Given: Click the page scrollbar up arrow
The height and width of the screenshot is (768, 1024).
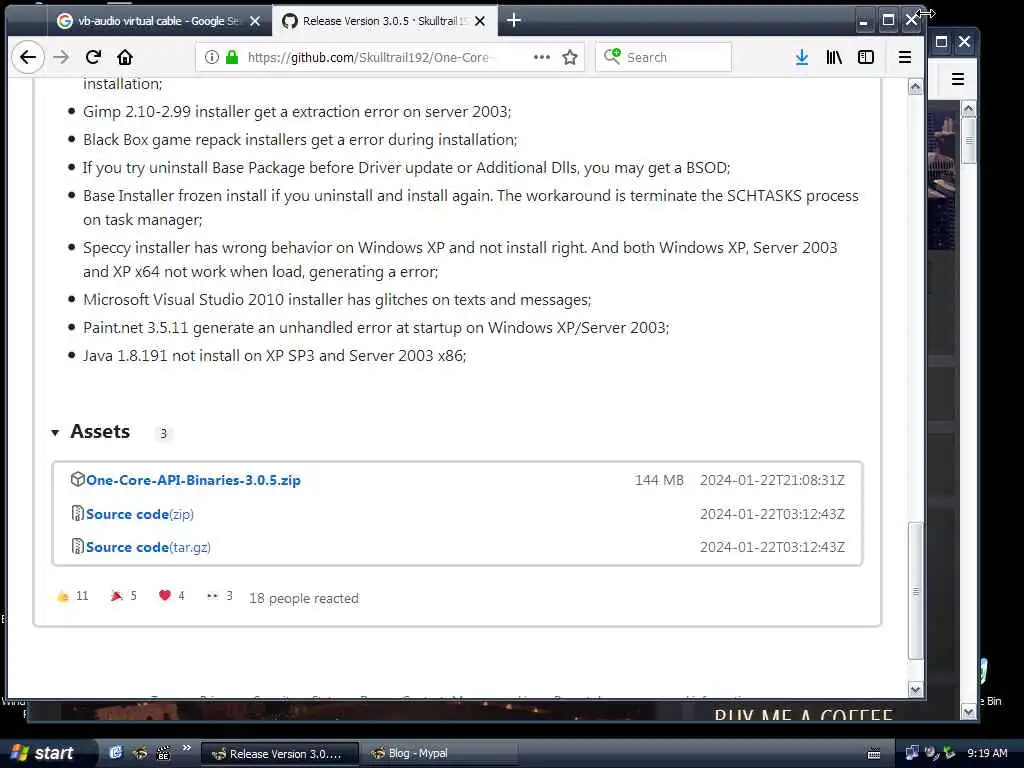Looking at the screenshot, I should pyautogui.click(x=916, y=87).
